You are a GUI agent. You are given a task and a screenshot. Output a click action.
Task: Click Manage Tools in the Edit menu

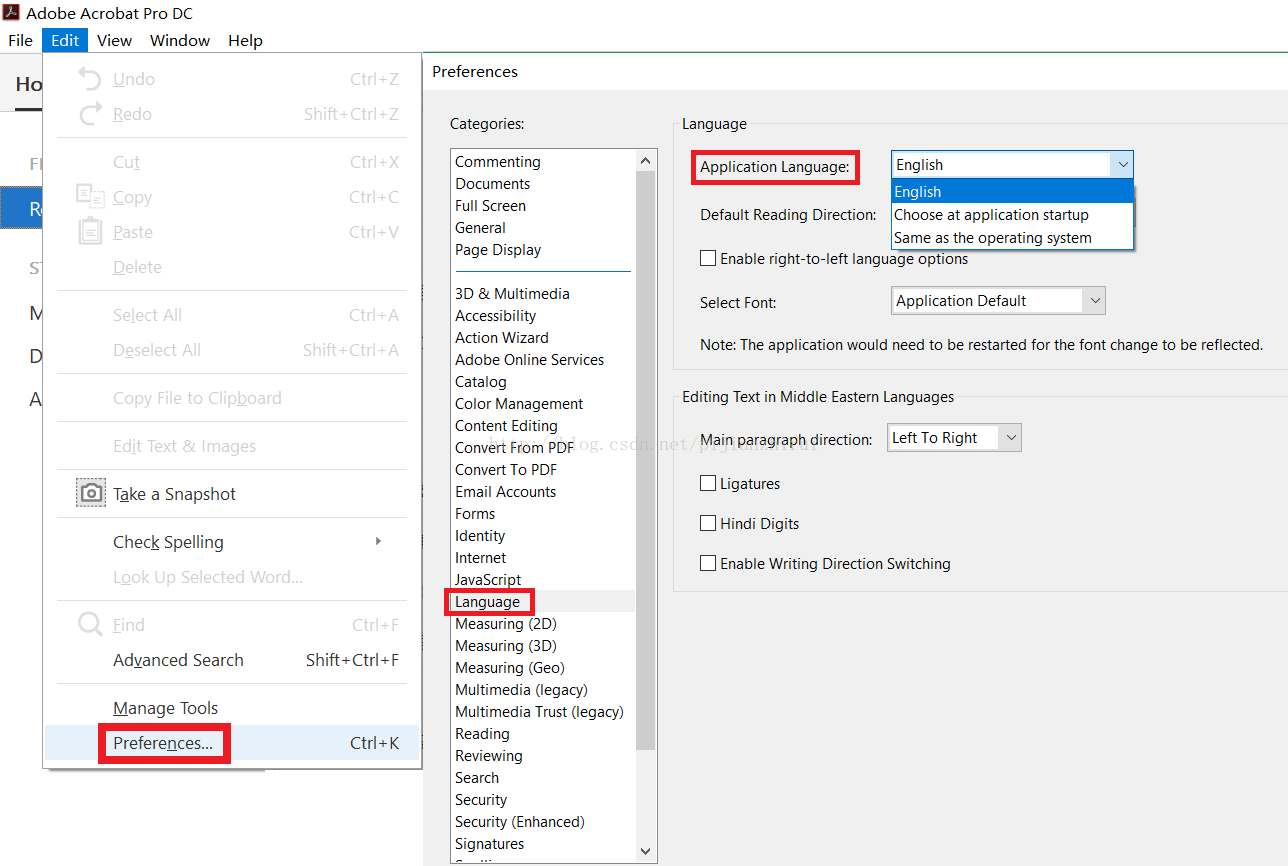pos(163,707)
